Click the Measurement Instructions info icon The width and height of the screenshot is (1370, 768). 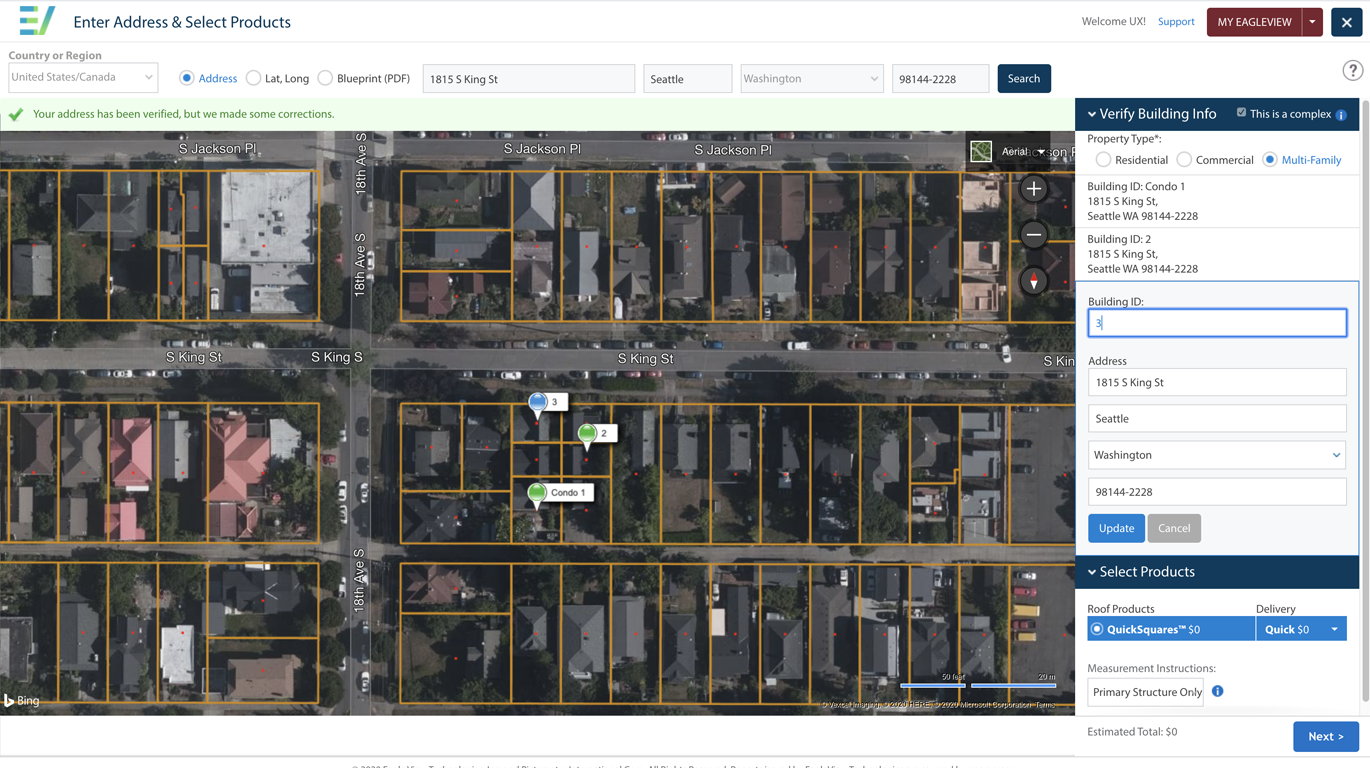coord(1217,691)
